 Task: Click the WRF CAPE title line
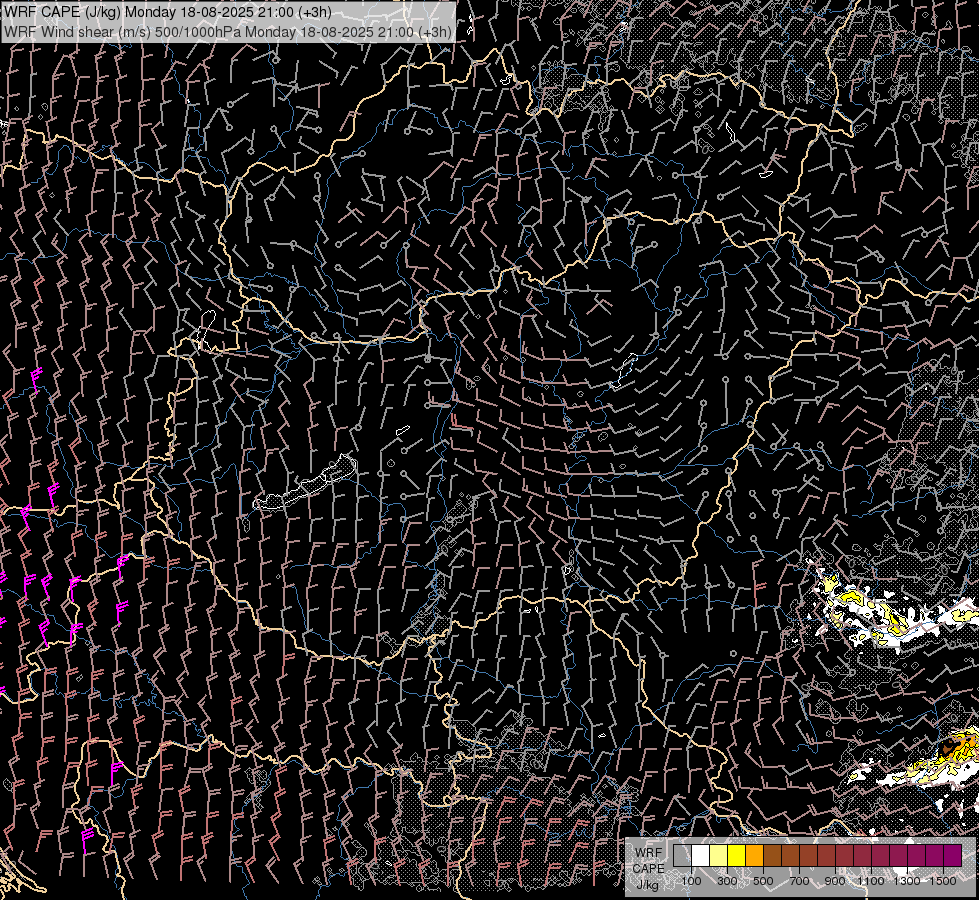click(x=167, y=12)
